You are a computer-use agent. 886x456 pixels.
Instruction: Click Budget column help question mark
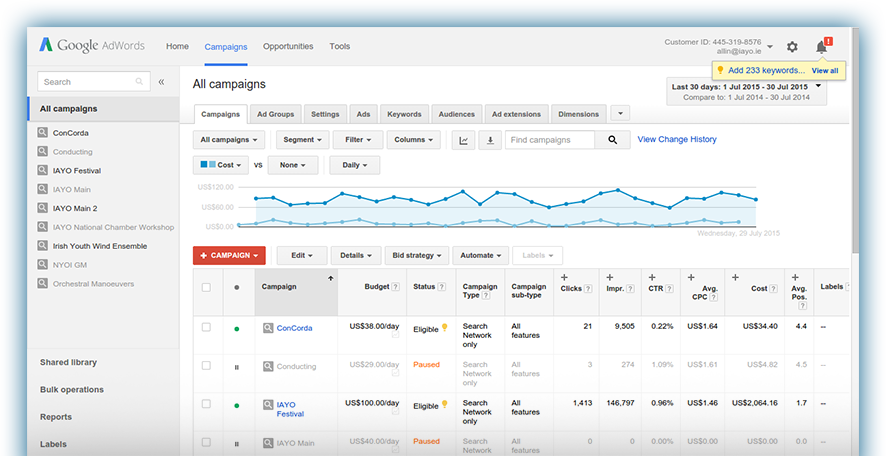396,287
